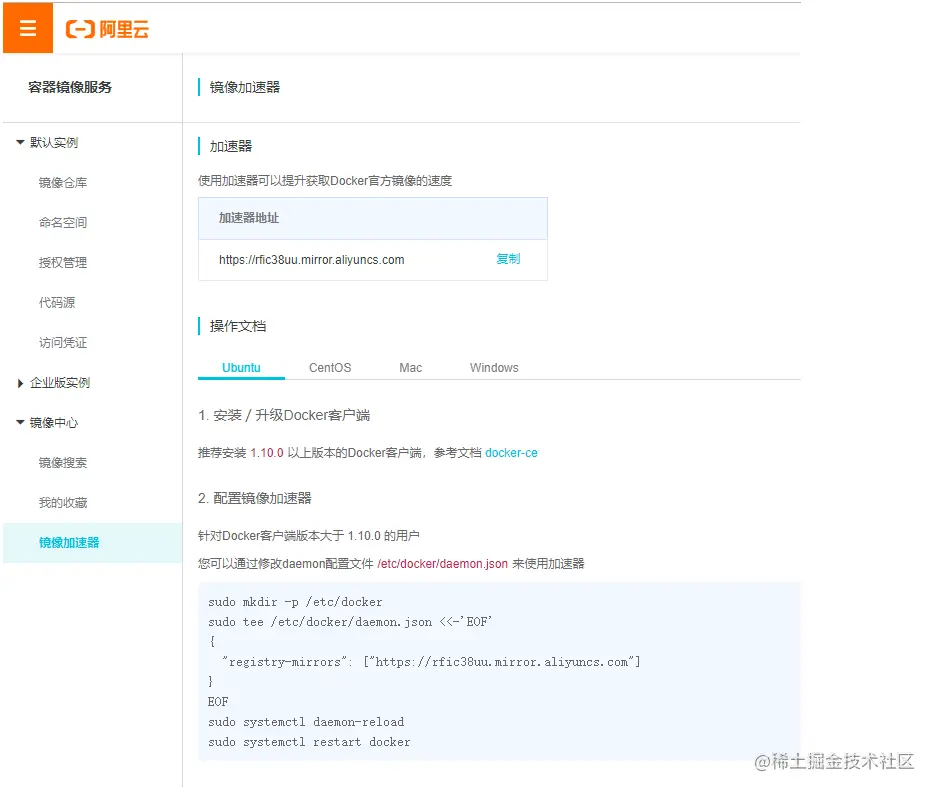Switch to the CentOS tab

330,368
